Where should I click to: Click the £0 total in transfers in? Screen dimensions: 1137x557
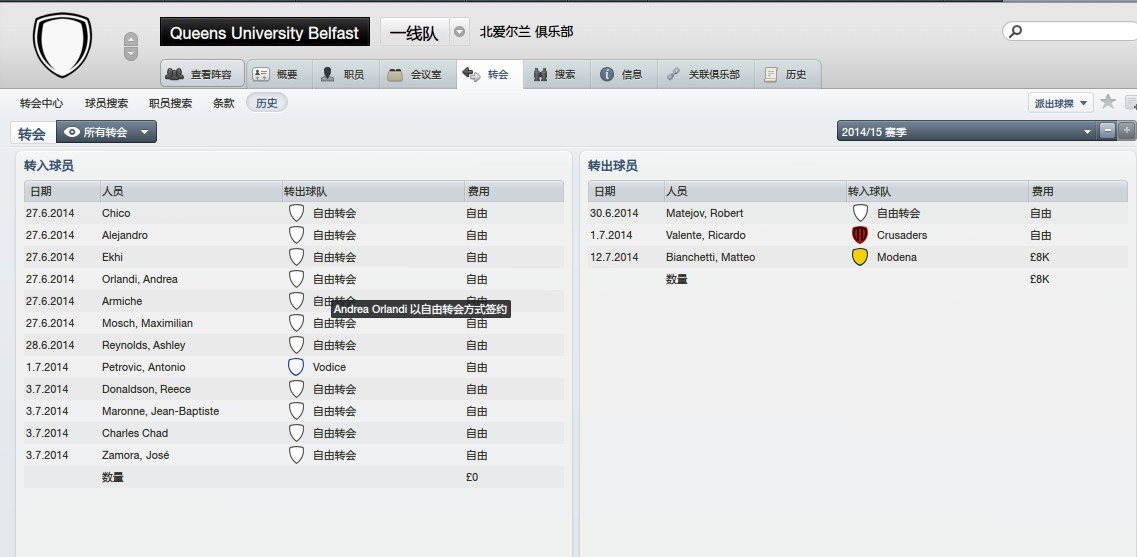(x=472, y=477)
